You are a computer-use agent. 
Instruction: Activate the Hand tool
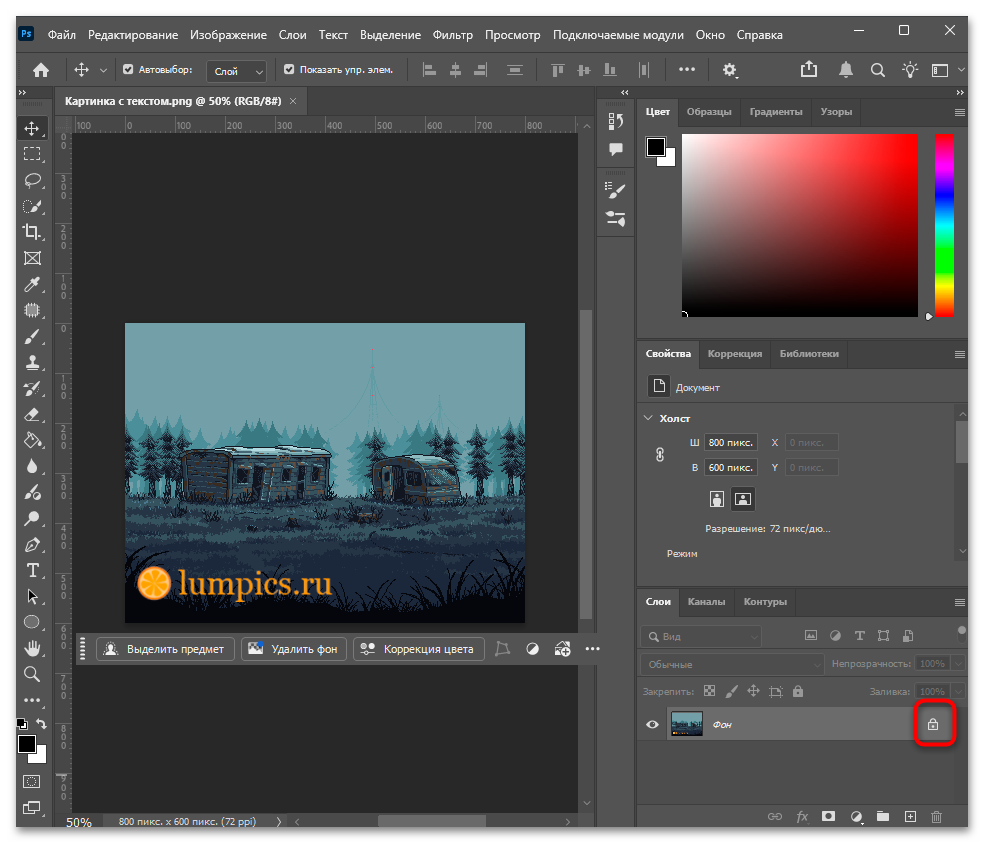[32, 648]
